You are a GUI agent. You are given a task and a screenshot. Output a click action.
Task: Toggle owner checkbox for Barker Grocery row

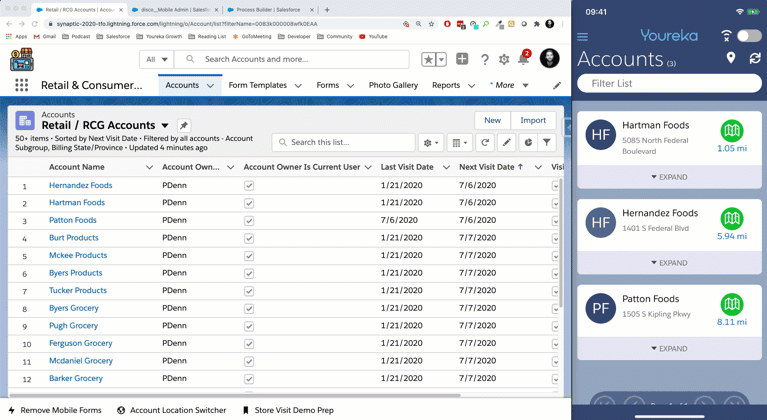coord(249,379)
